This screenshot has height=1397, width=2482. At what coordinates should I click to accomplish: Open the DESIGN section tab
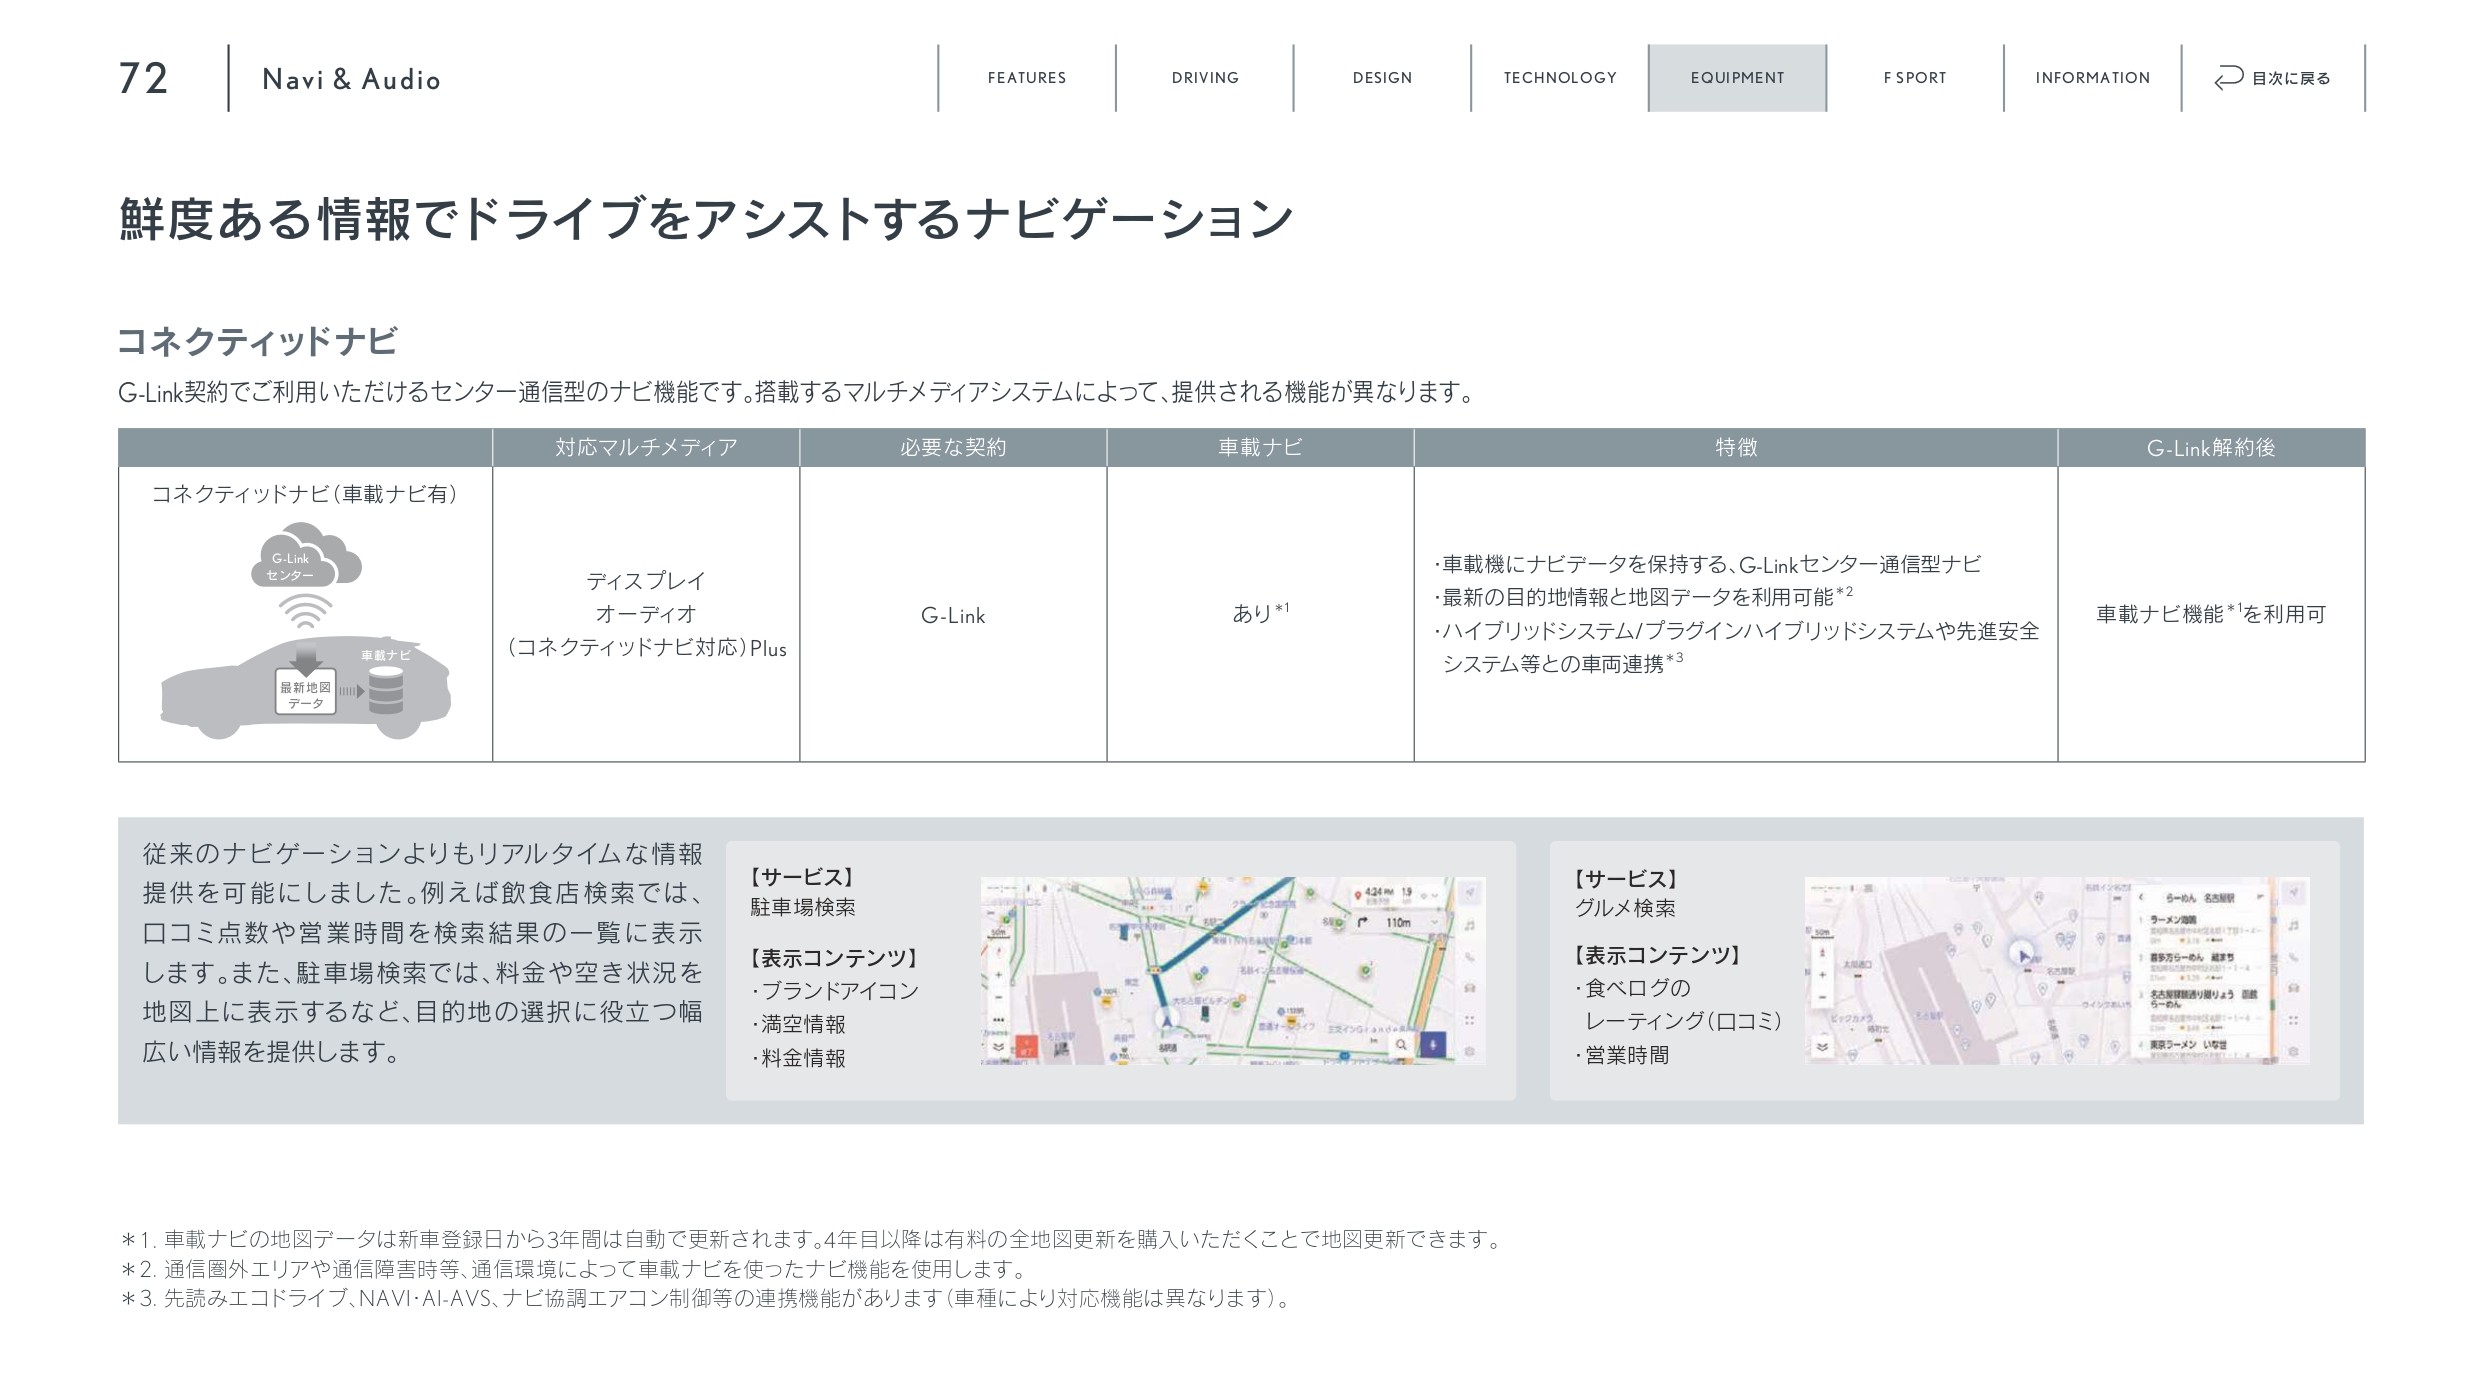click(1382, 78)
